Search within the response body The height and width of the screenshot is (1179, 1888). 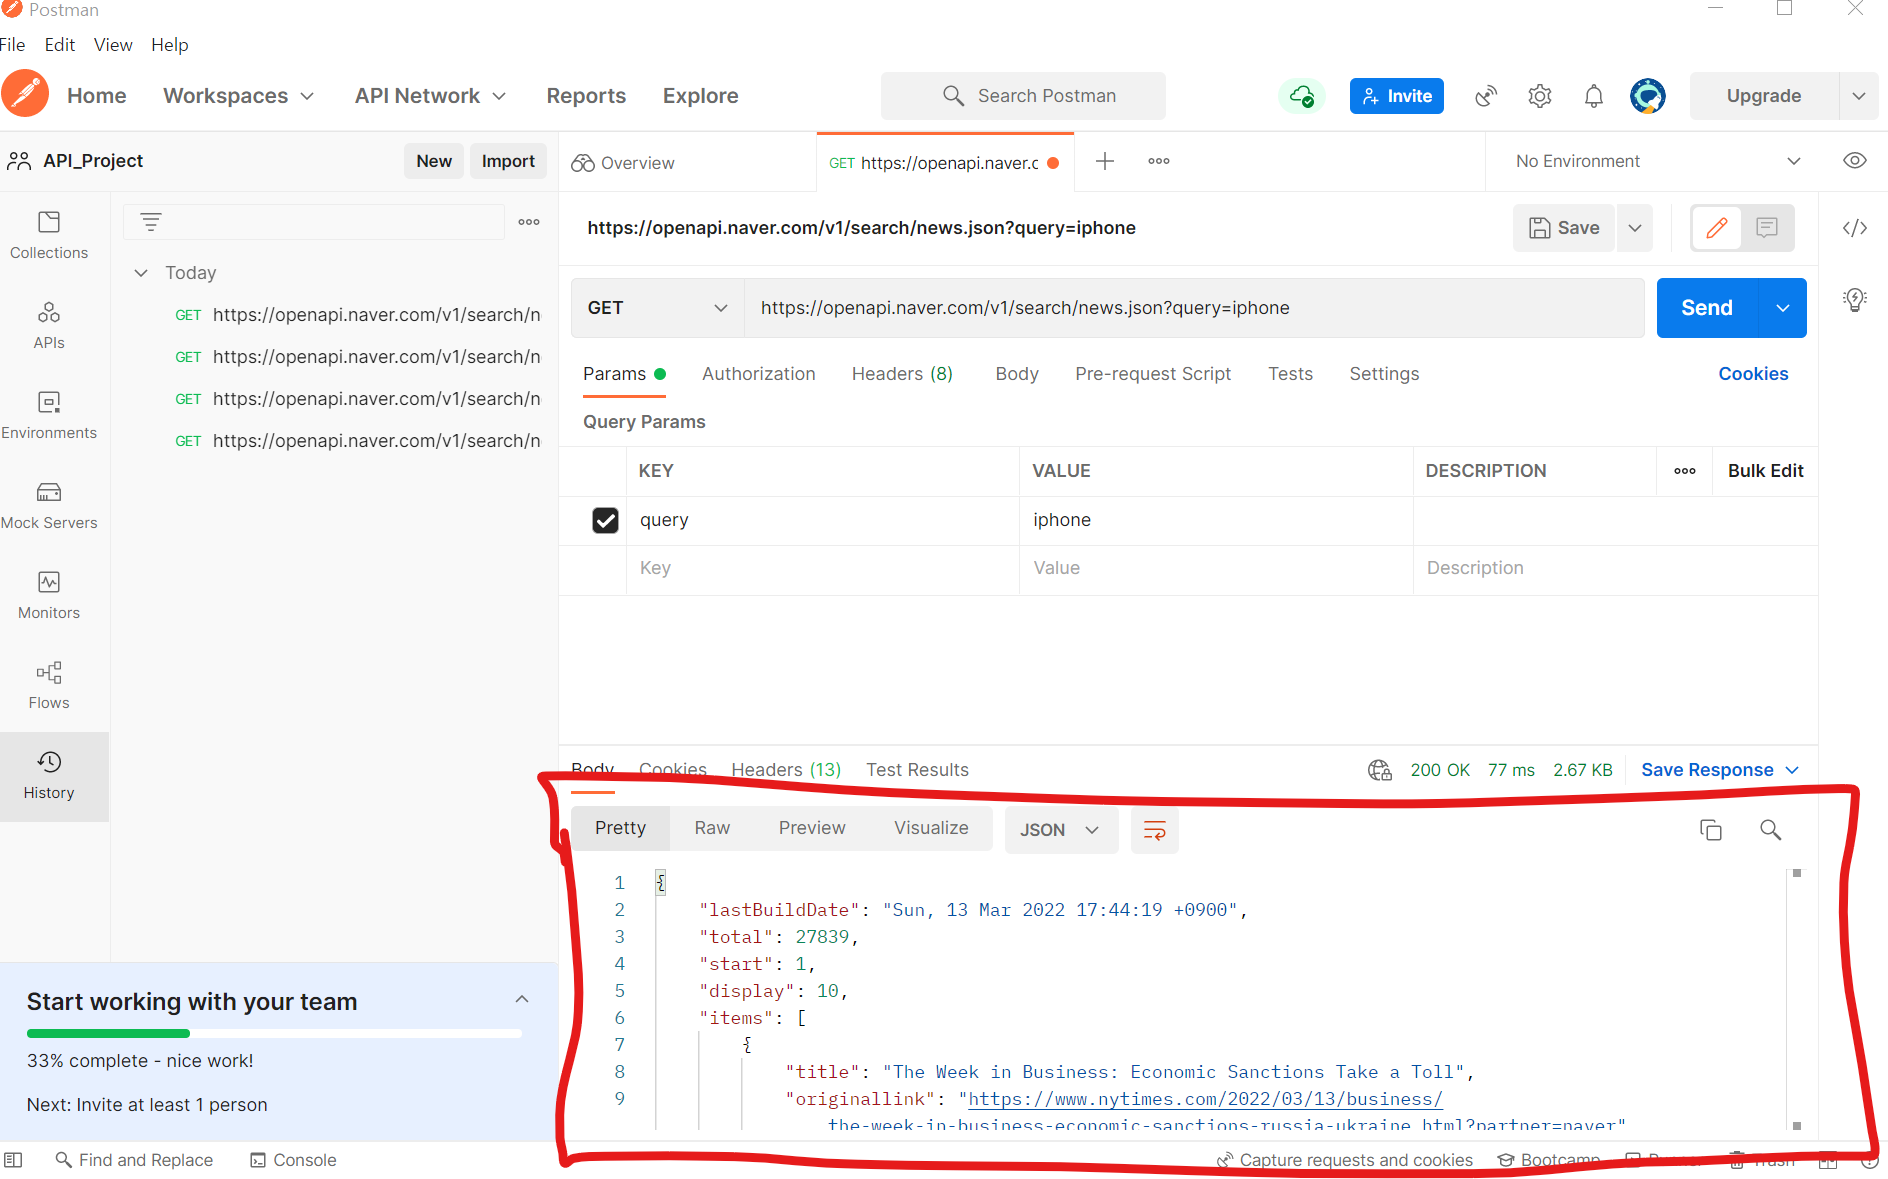pyautogui.click(x=1770, y=830)
